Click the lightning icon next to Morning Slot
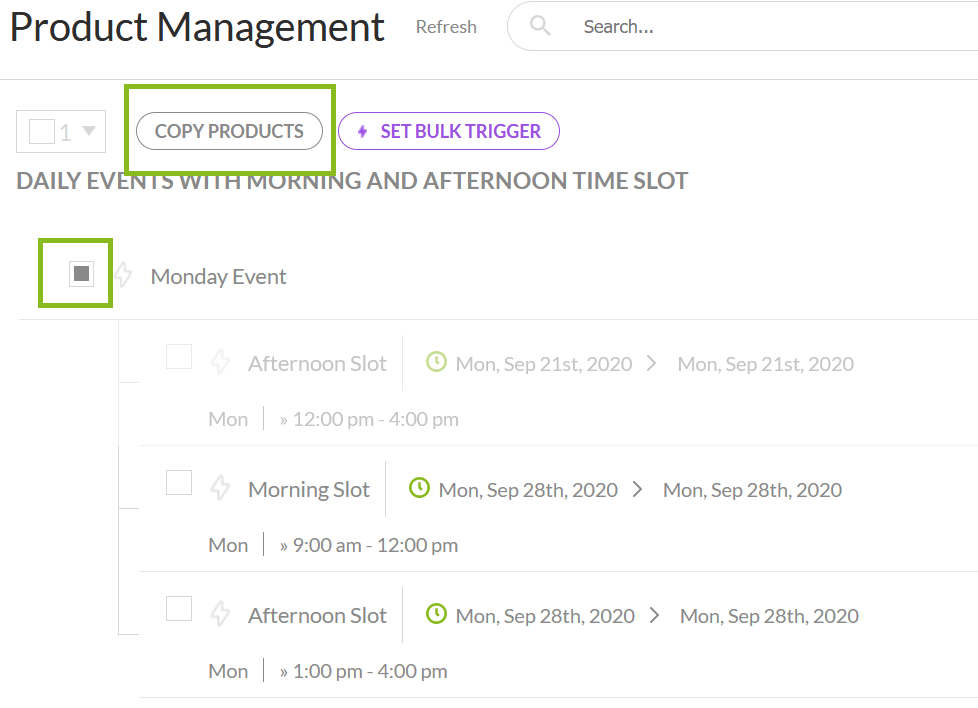This screenshot has height=708, width=978. click(220, 489)
